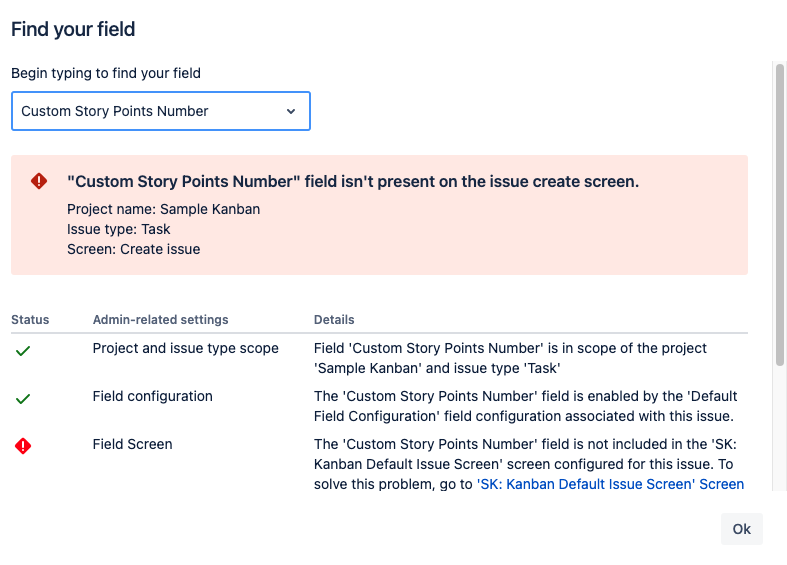Click the green checkmark beside Field configuration
Viewport: 787px width, 565px height.
pyautogui.click(x=23, y=399)
